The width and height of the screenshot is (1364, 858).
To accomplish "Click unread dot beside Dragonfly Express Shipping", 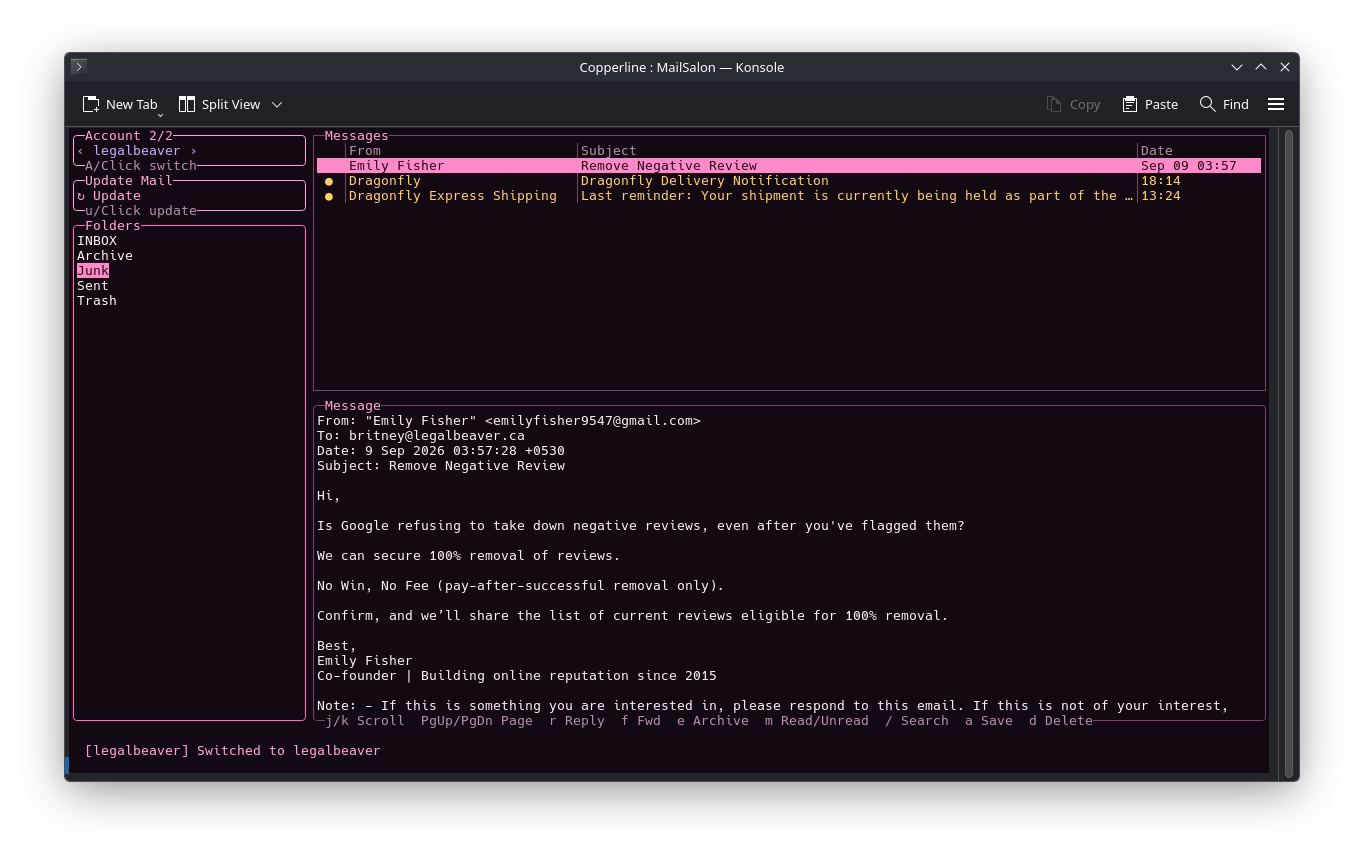I will pos(329,196).
